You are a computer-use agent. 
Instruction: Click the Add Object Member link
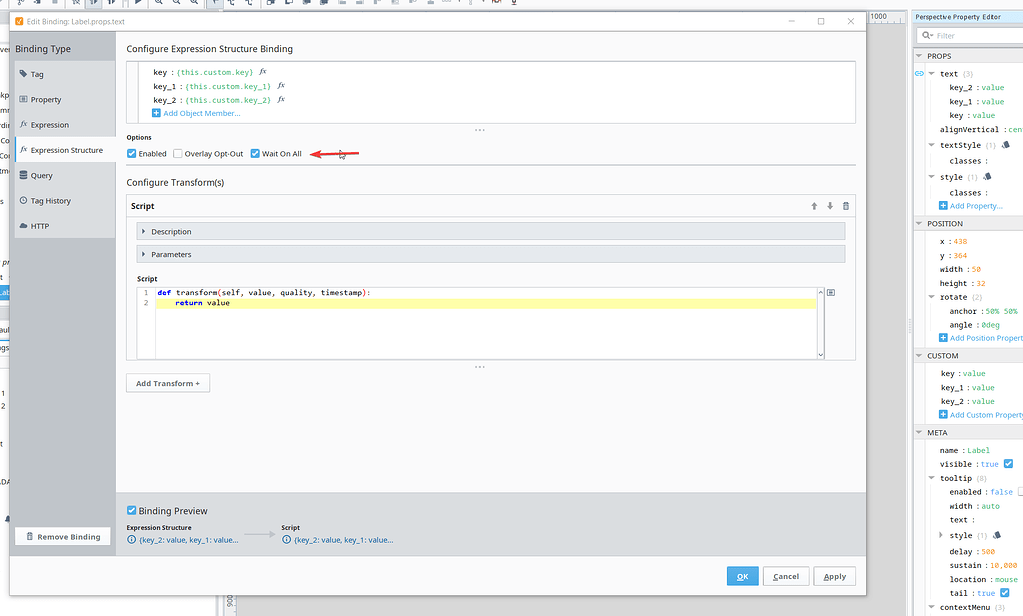[200, 113]
